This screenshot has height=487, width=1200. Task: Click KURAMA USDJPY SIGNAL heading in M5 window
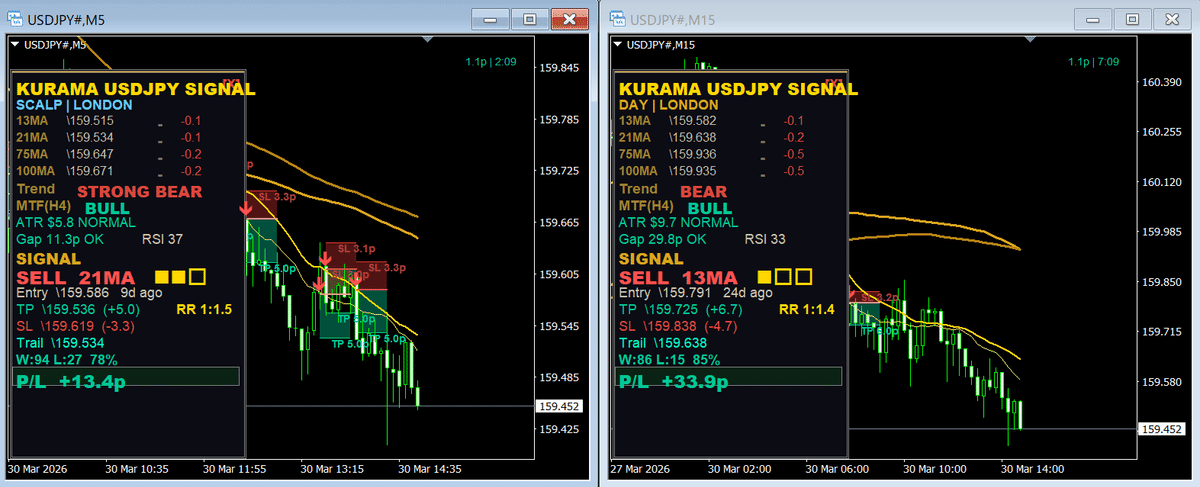click(x=136, y=88)
